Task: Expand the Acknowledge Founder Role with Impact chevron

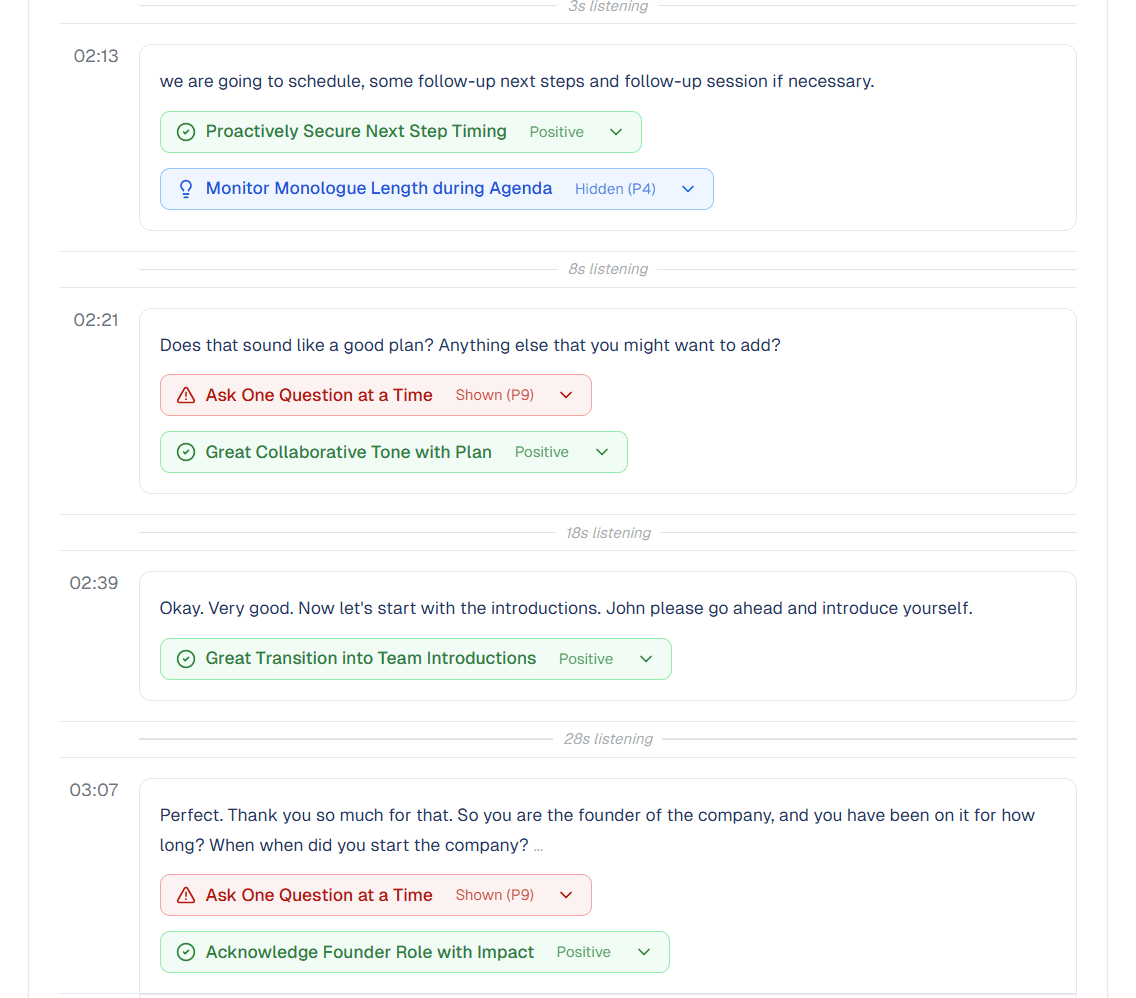Action: [645, 951]
